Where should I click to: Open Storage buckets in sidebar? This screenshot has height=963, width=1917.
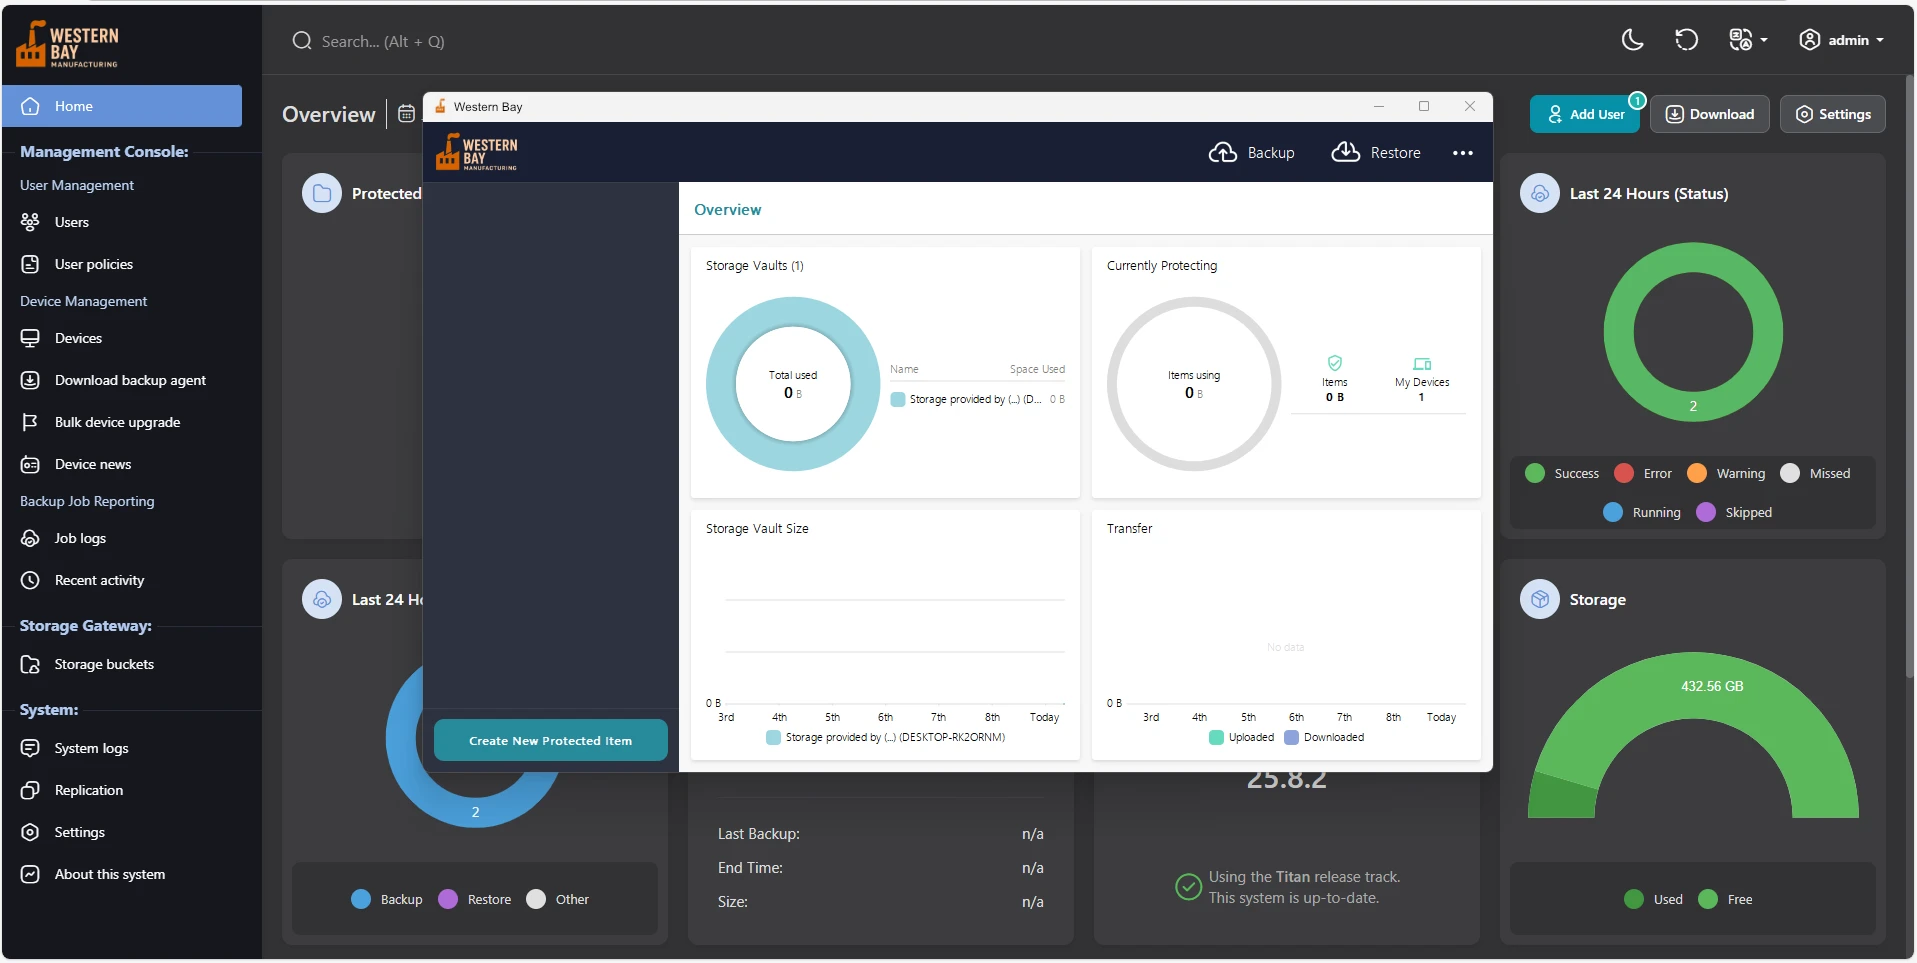(104, 664)
